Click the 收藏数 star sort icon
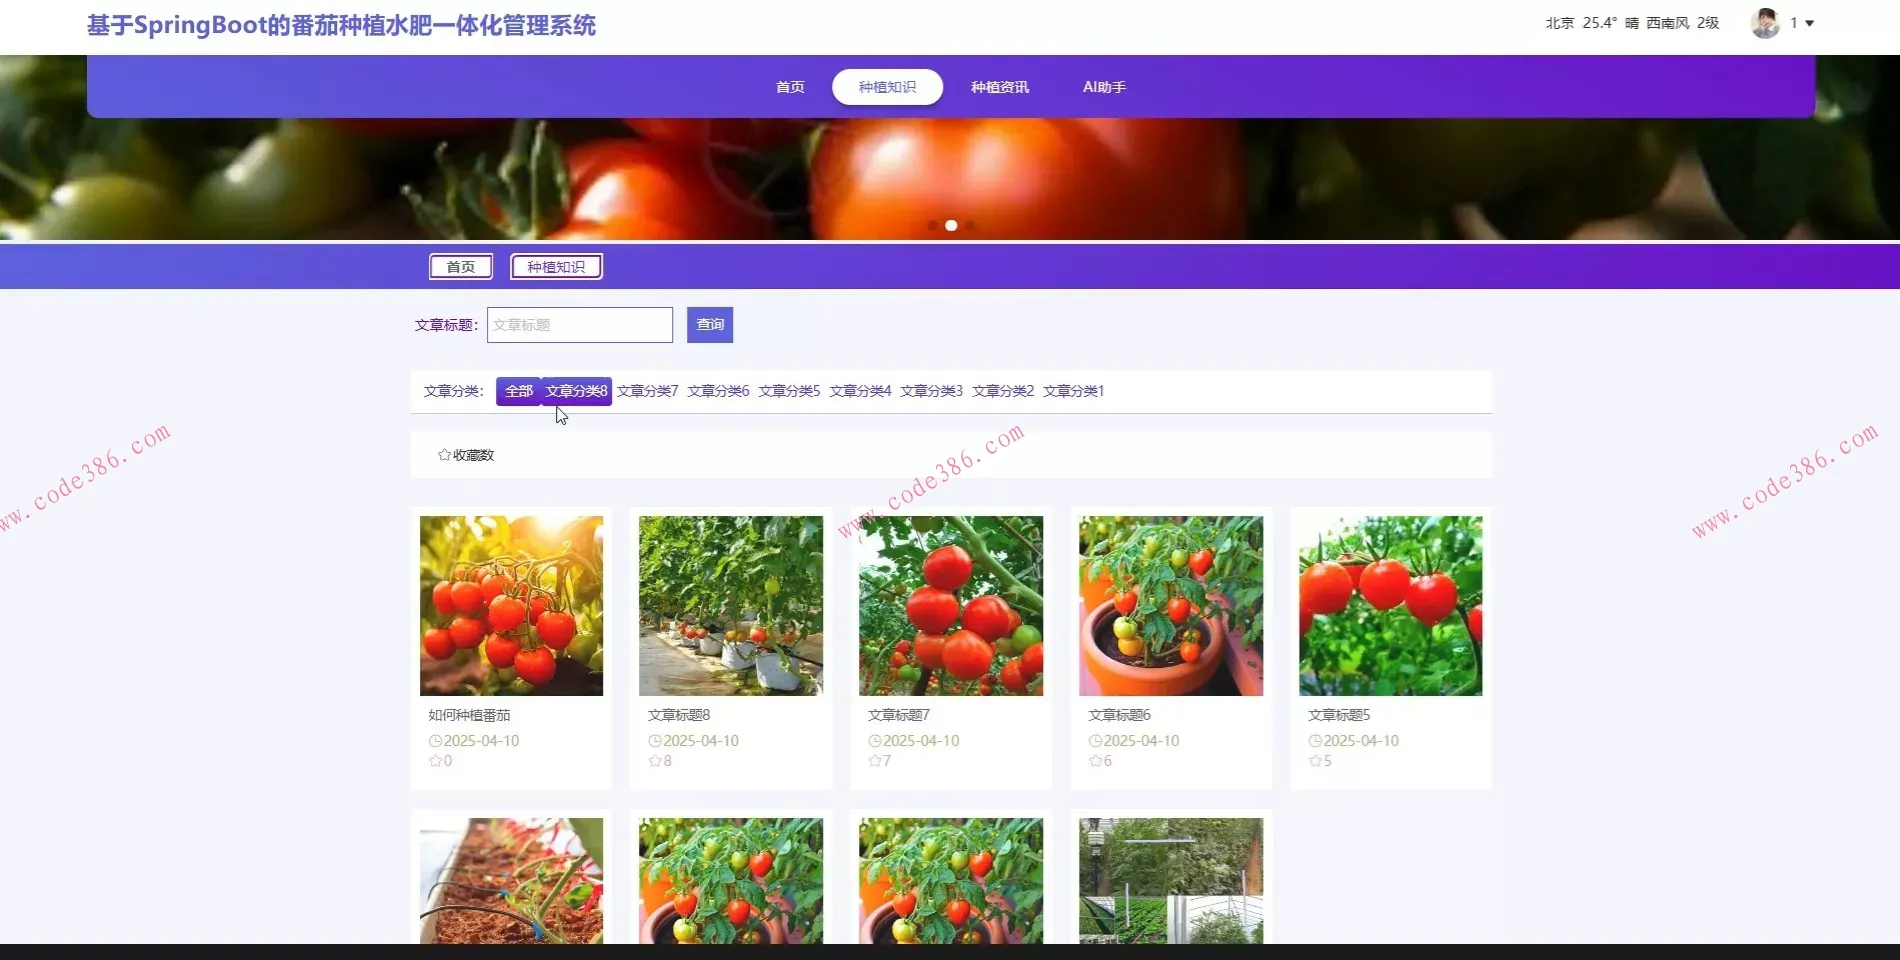The width and height of the screenshot is (1900, 960). 443,454
